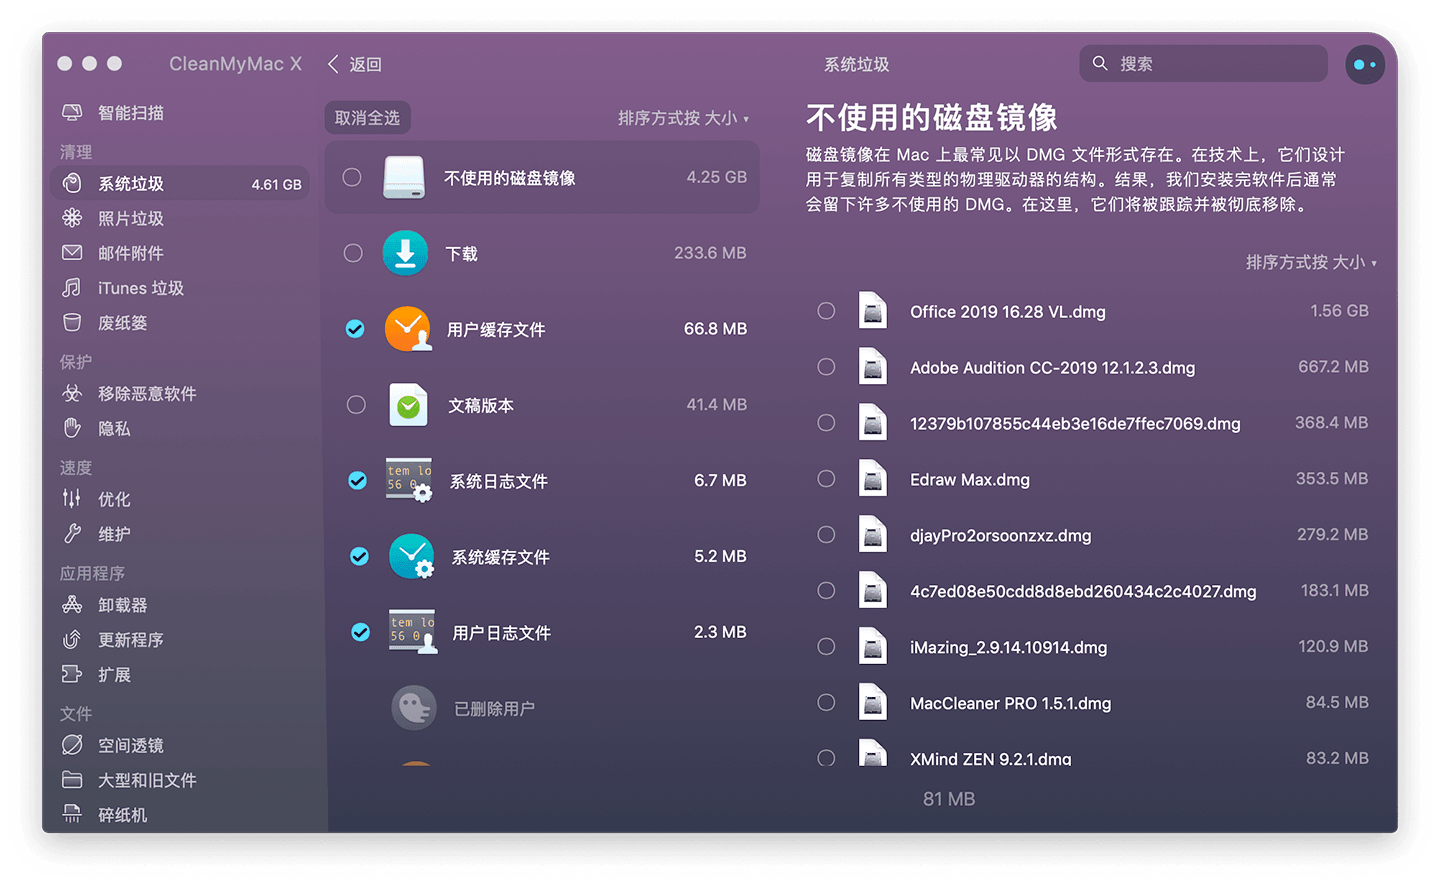
Task: Click Office 2019 16.28 VL.dmg file icon
Action: pos(873,311)
